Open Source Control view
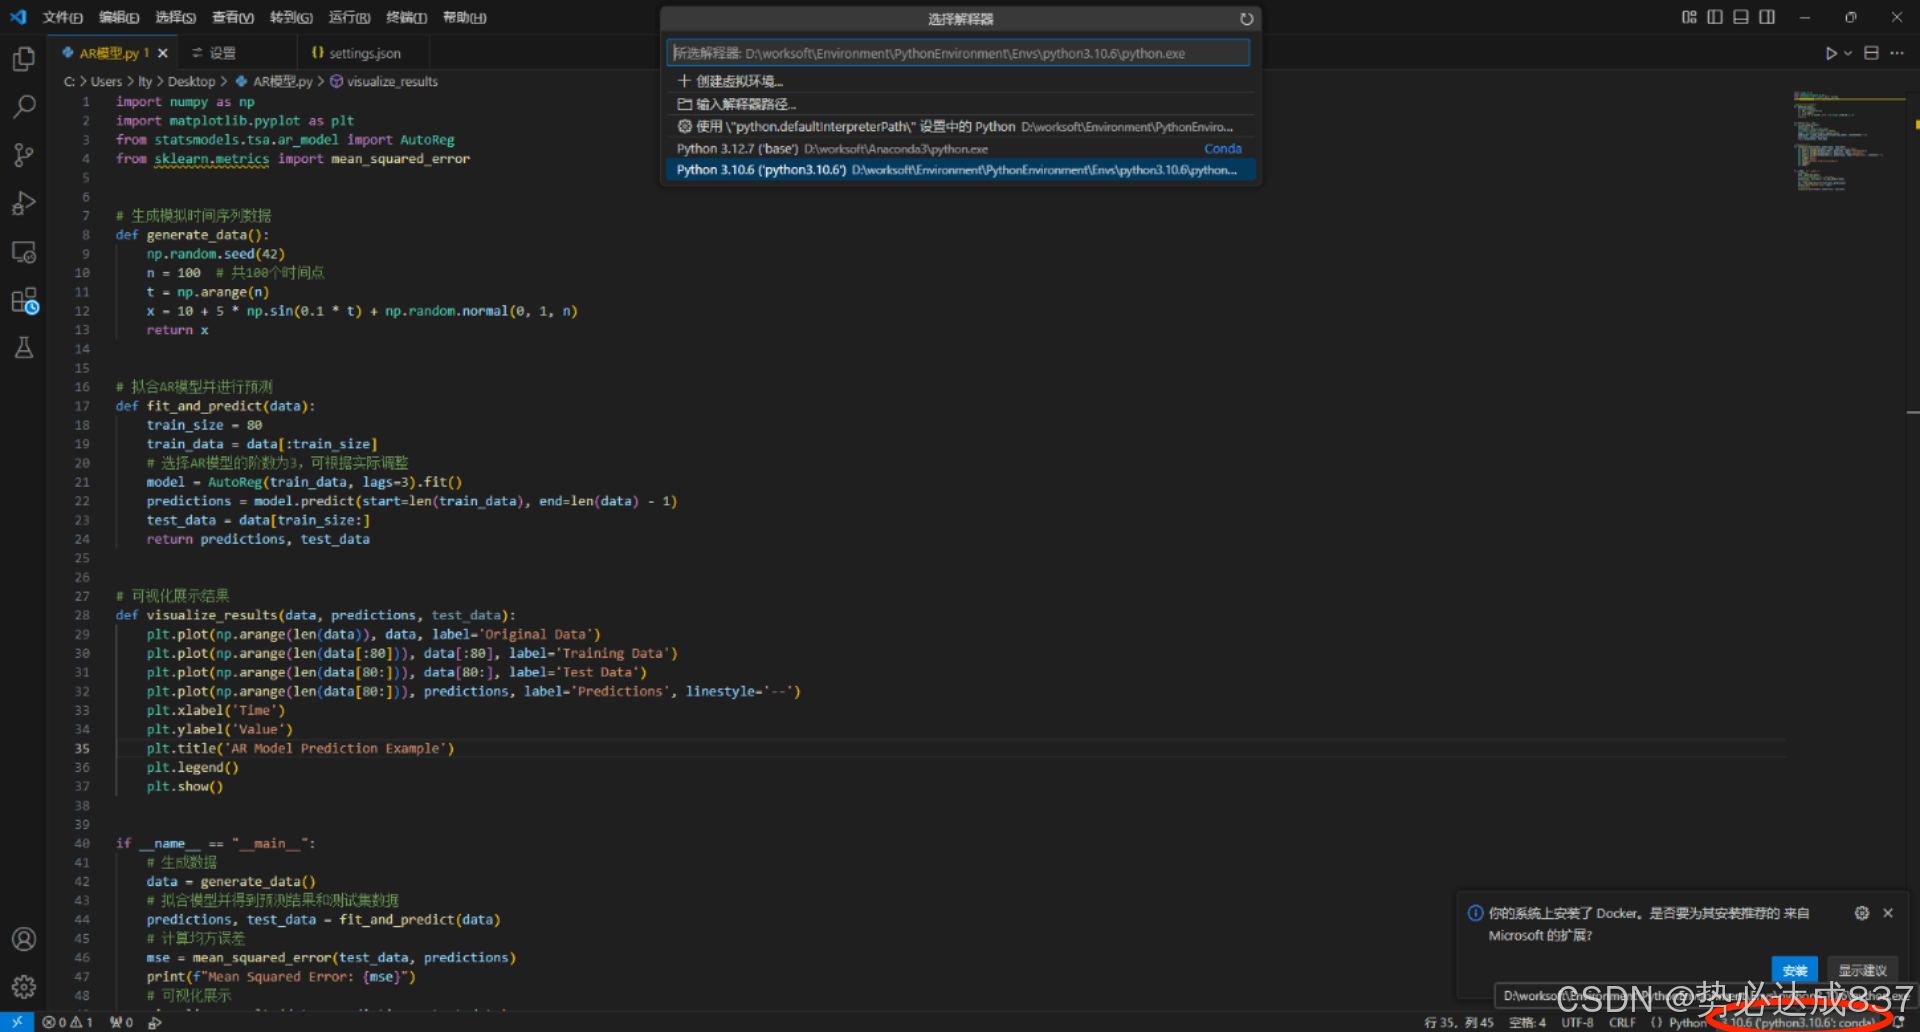Viewport: 1920px width, 1032px height. [x=22, y=155]
